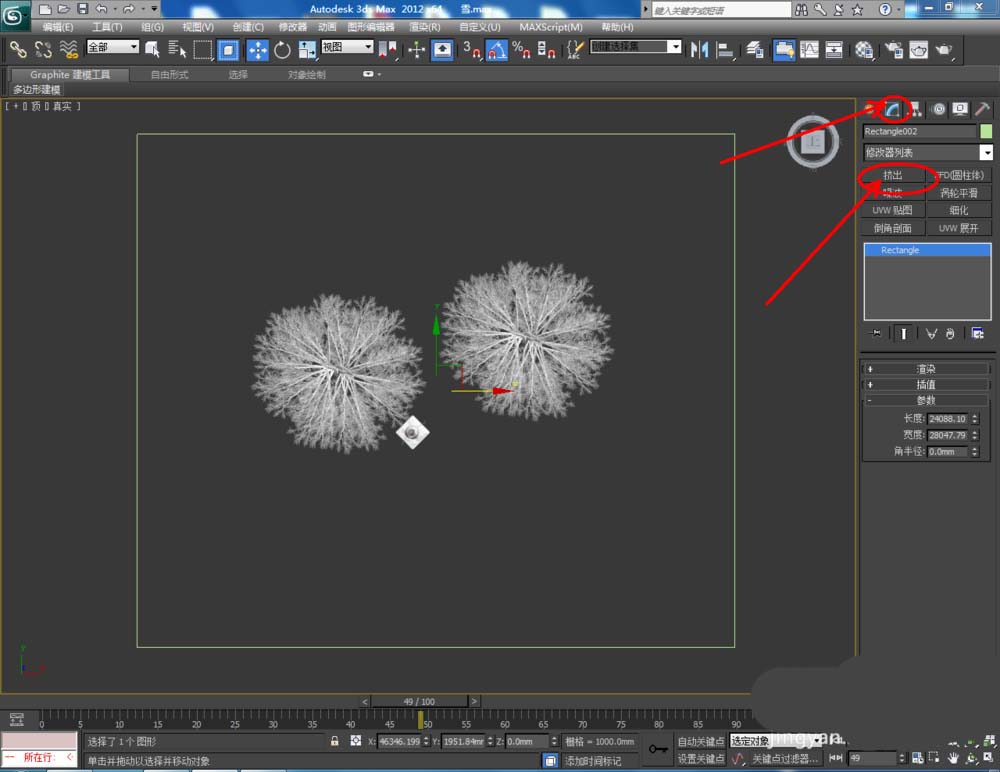This screenshot has height=772, width=1000.
Task: Click the Mirror tool icon
Action: tap(700, 49)
